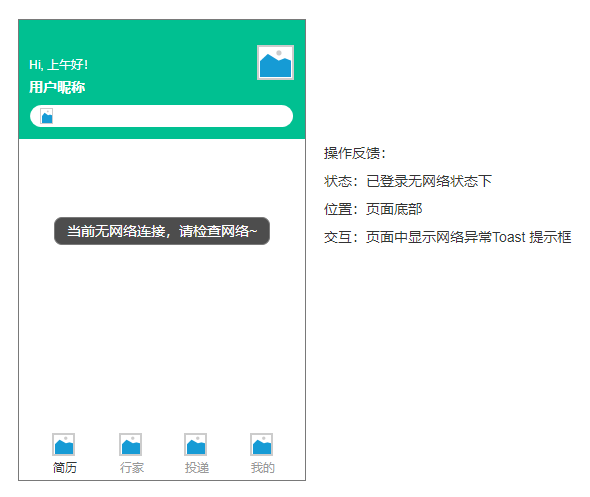
Task: Switch to the 简历 tab label
Action: pos(65,468)
